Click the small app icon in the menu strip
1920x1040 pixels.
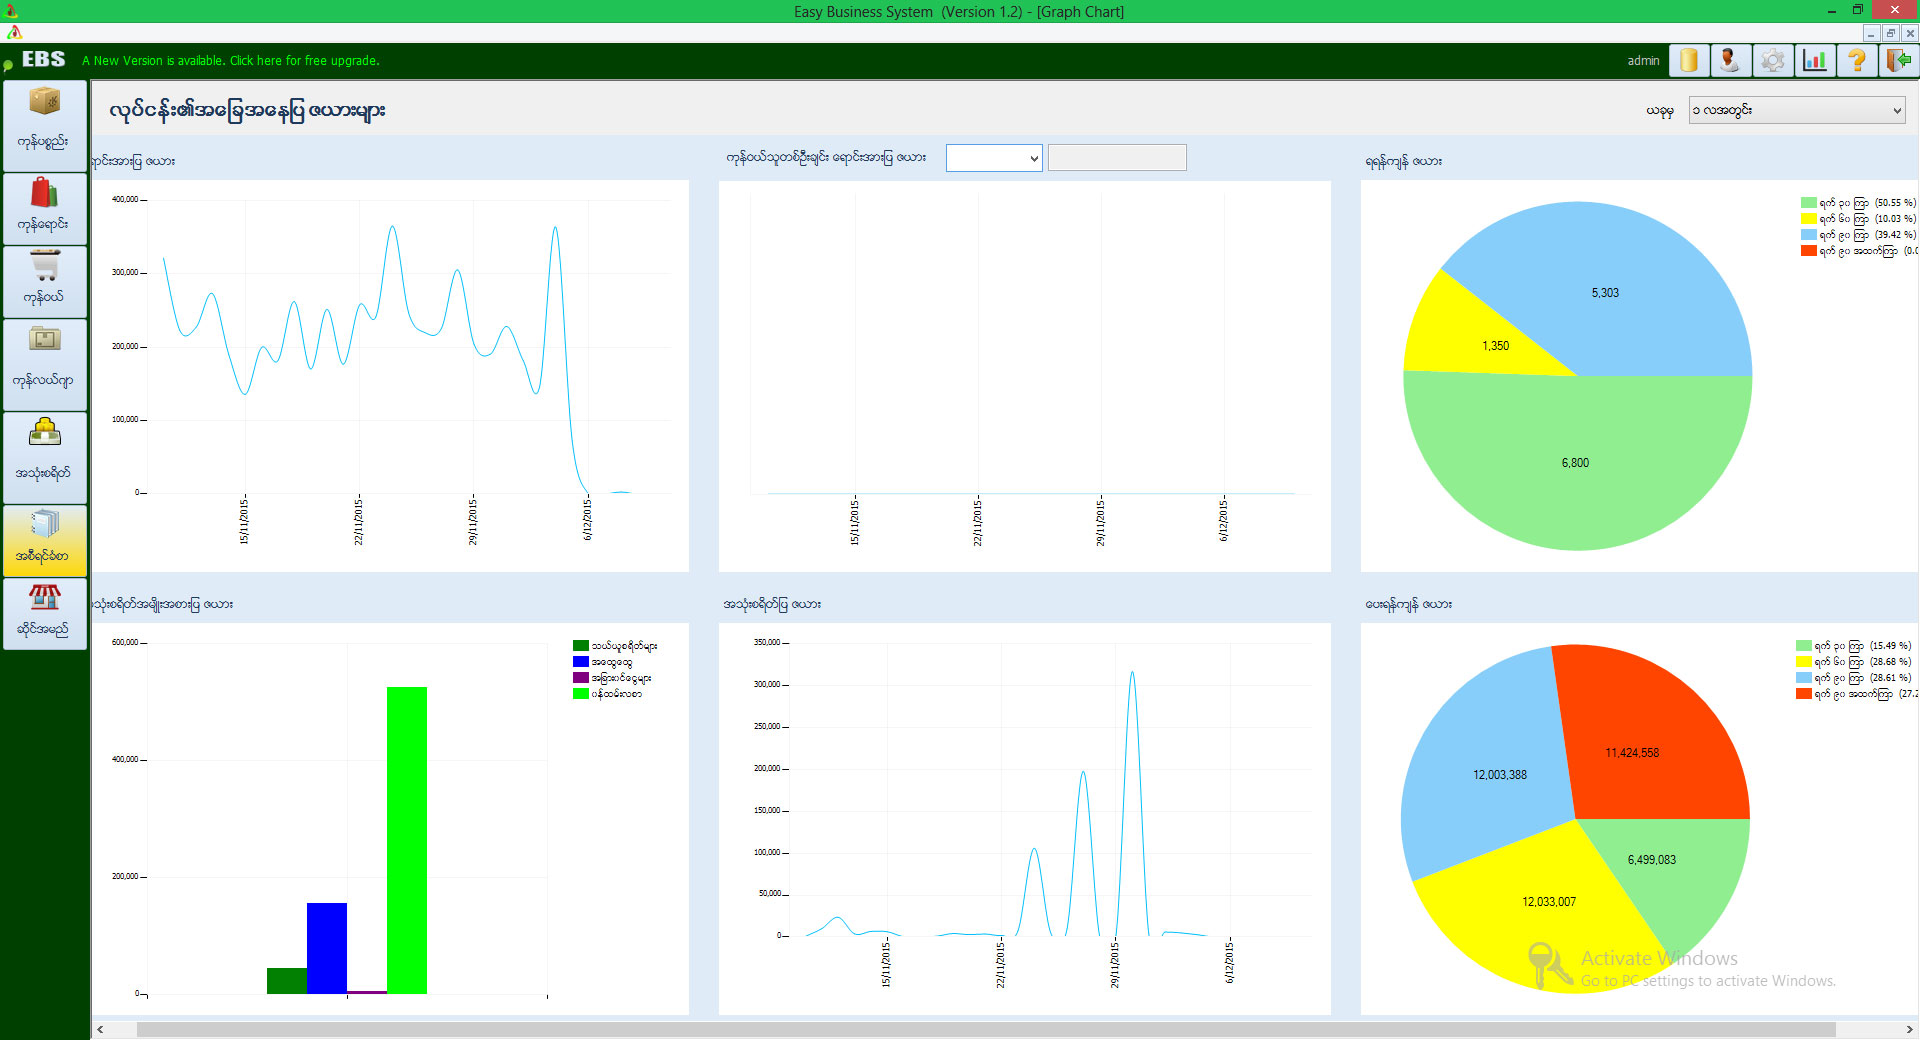(13, 32)
